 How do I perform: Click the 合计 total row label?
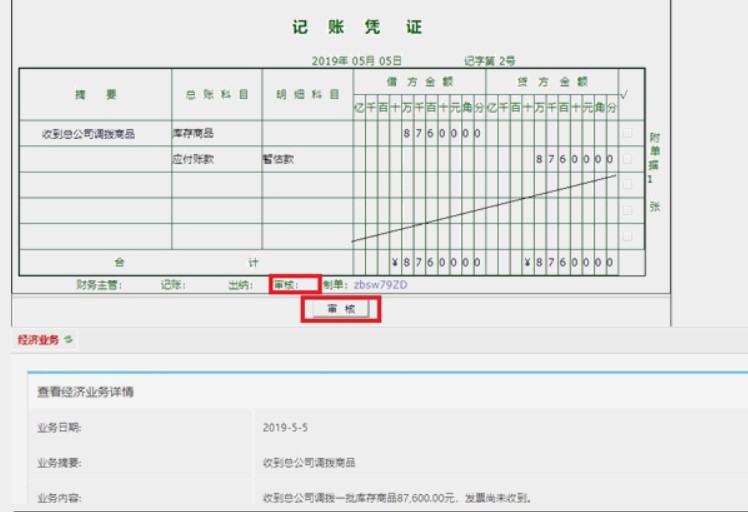(186, 262)
